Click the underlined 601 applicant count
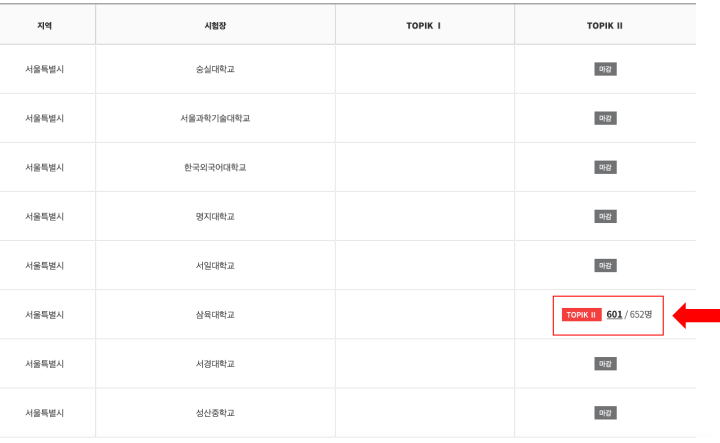720x443 pixels. 614,315
